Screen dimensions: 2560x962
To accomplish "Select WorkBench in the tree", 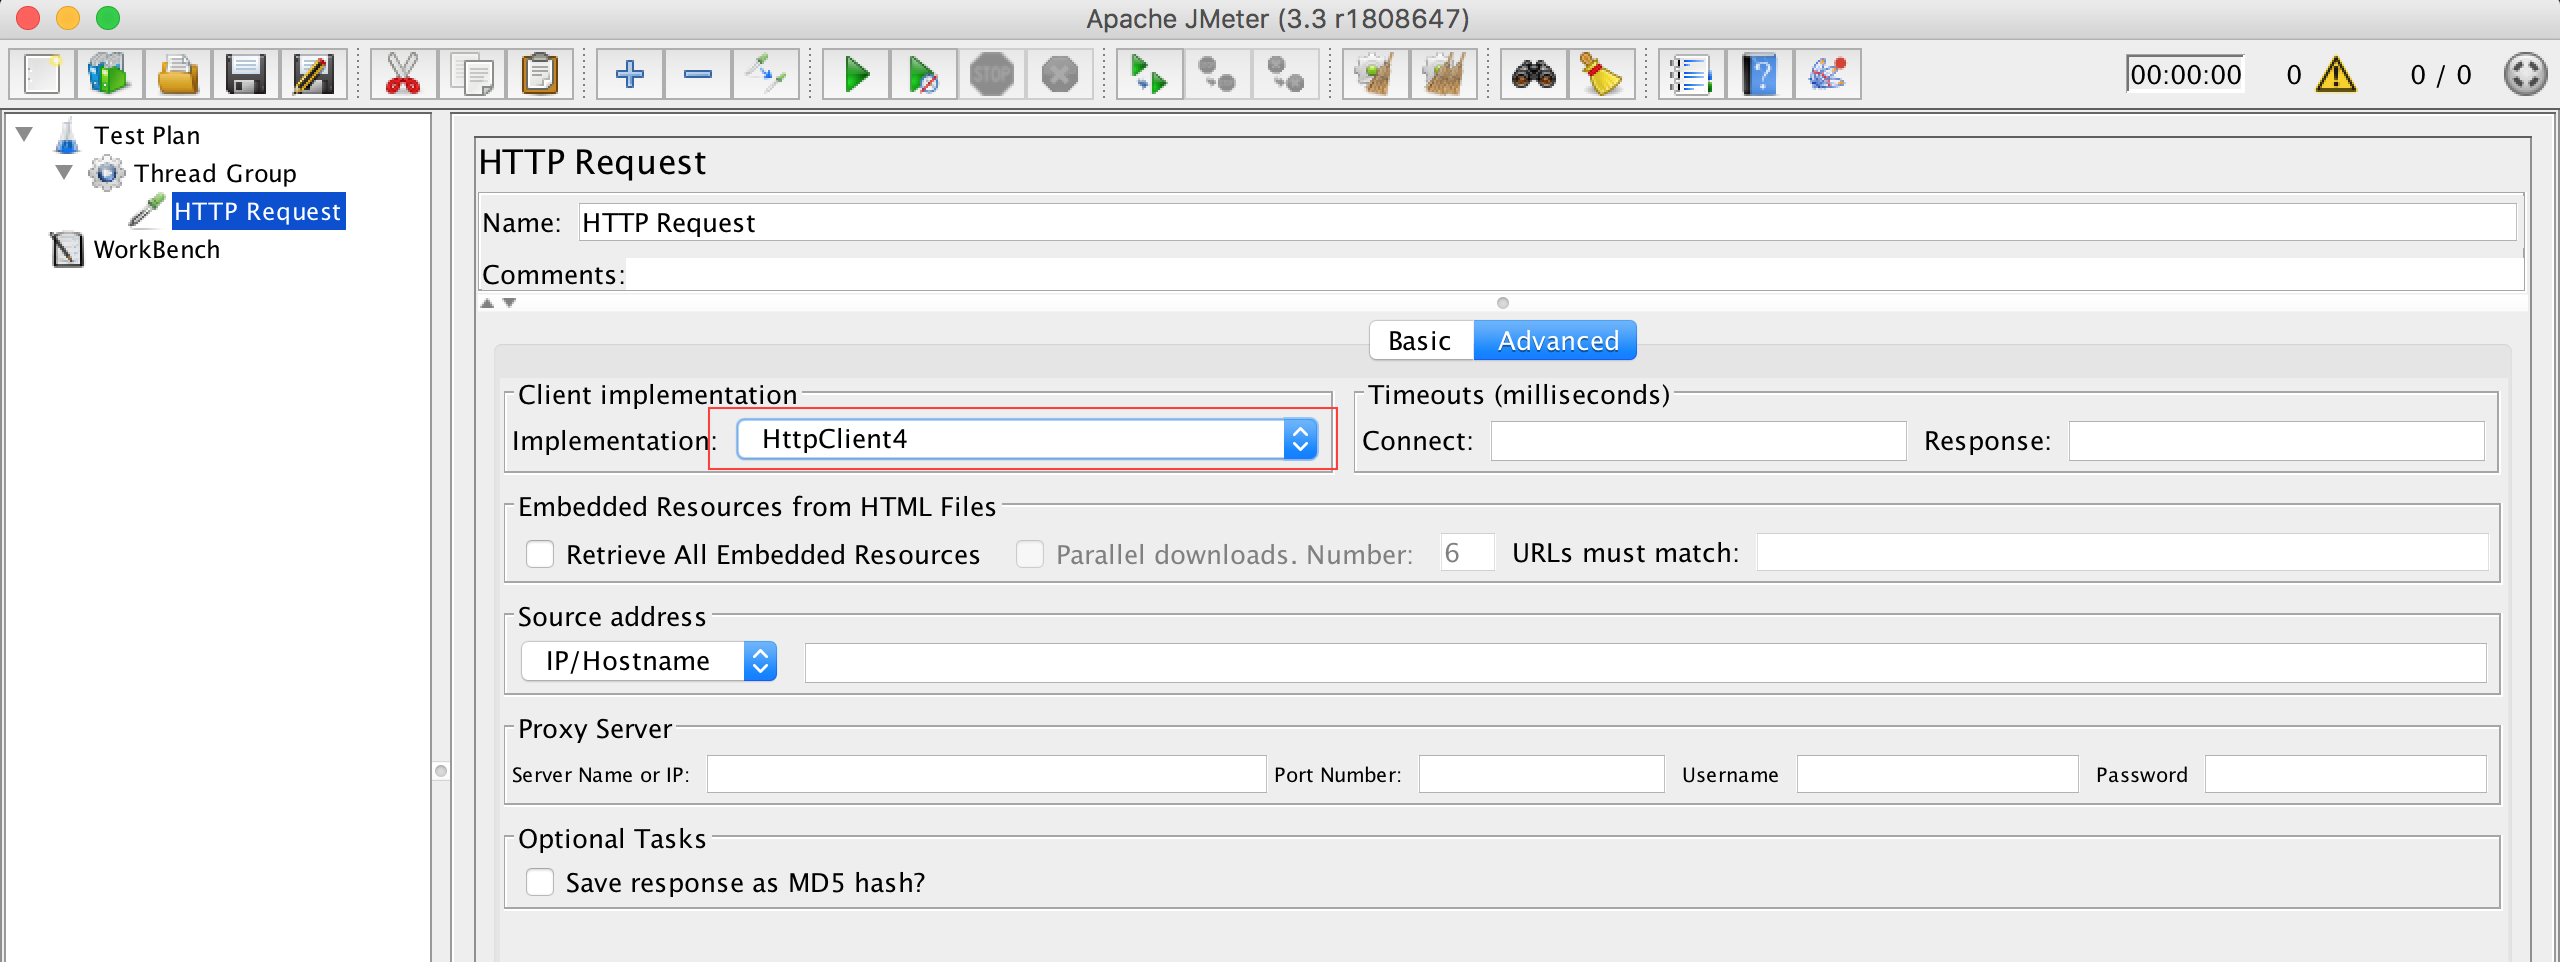I will (x=157, y=249).
